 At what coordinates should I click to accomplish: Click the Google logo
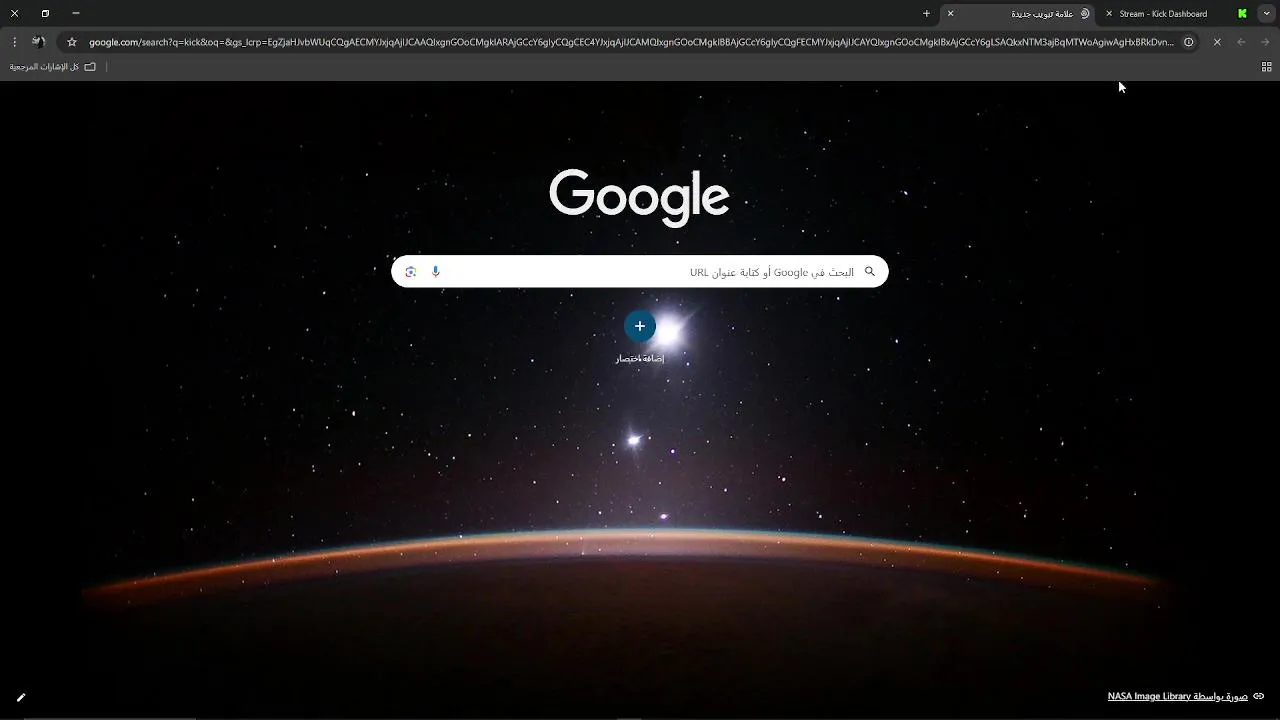click(639, 197)
